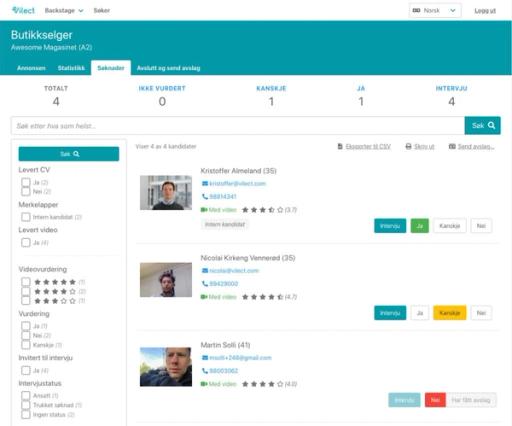Check Intern kandidat label checkbox
The height and width of the screenshot is (426, 512).
coord(26,217)
